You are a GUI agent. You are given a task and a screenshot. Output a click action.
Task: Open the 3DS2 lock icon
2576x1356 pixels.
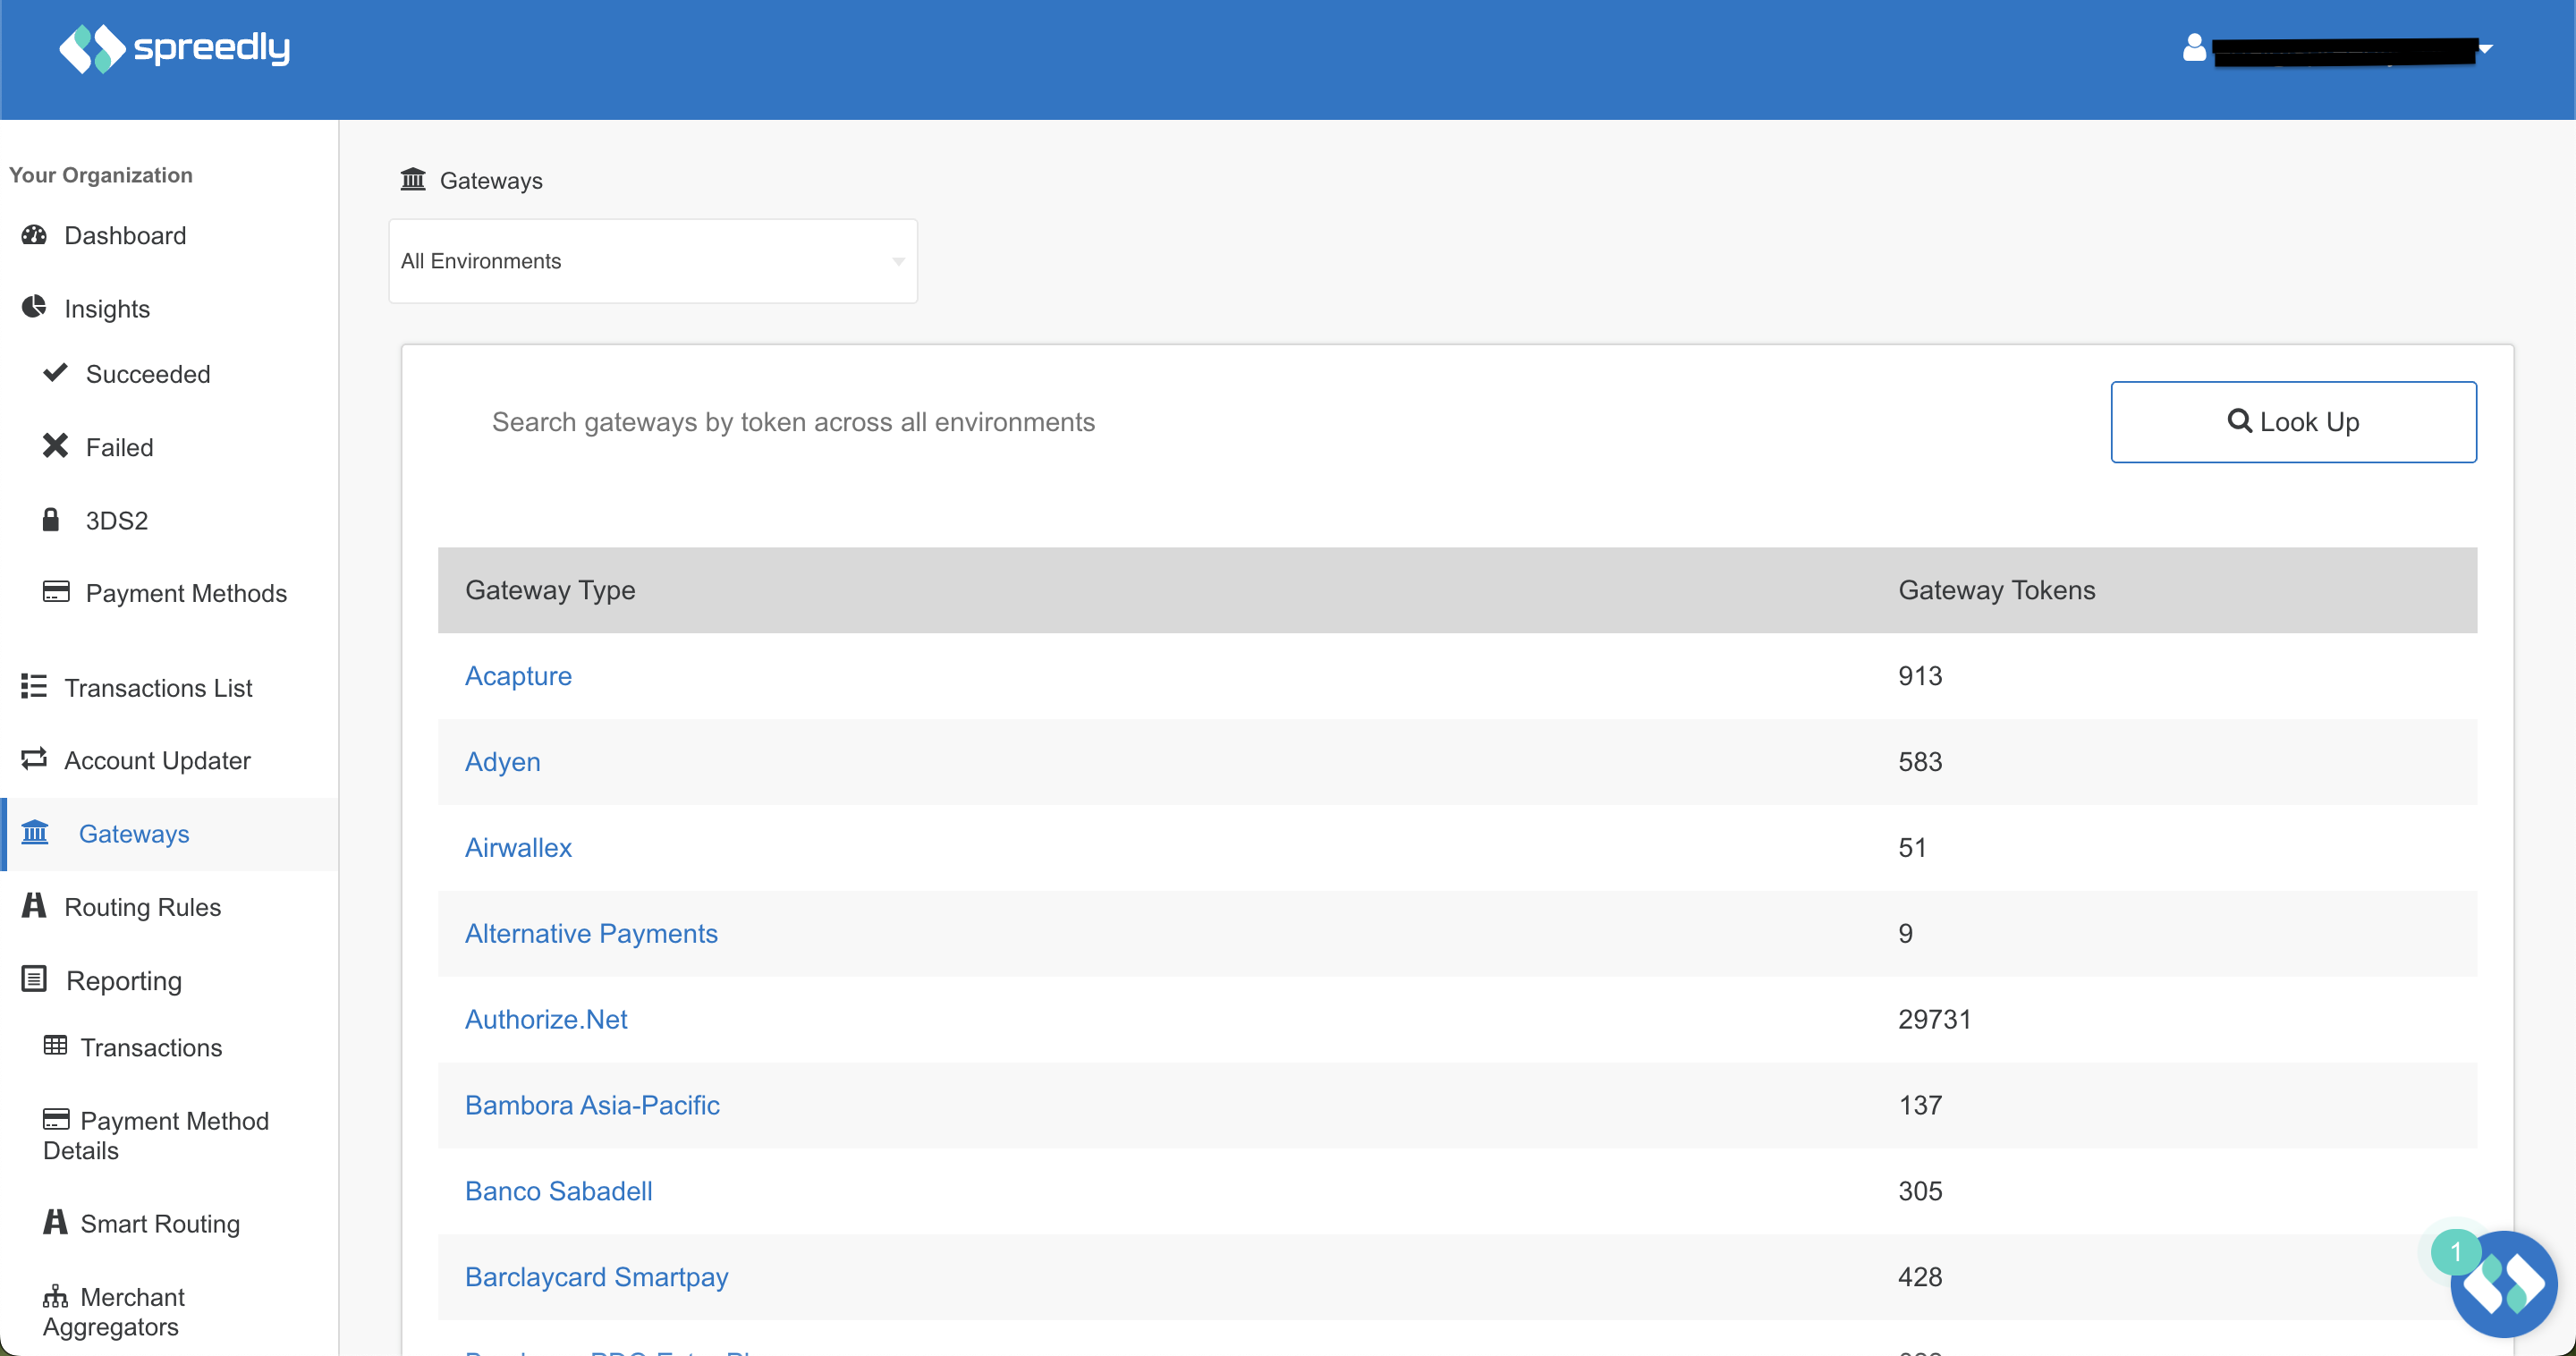(x=51, y=519)
